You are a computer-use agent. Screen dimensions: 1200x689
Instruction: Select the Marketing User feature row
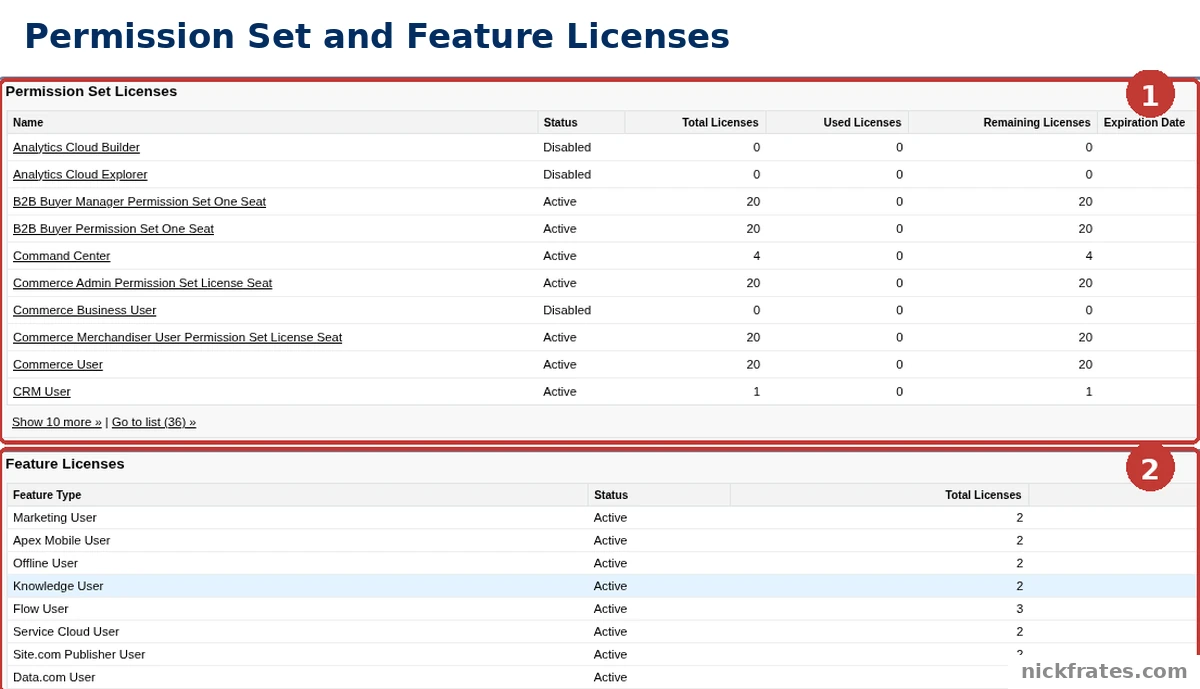601,517
